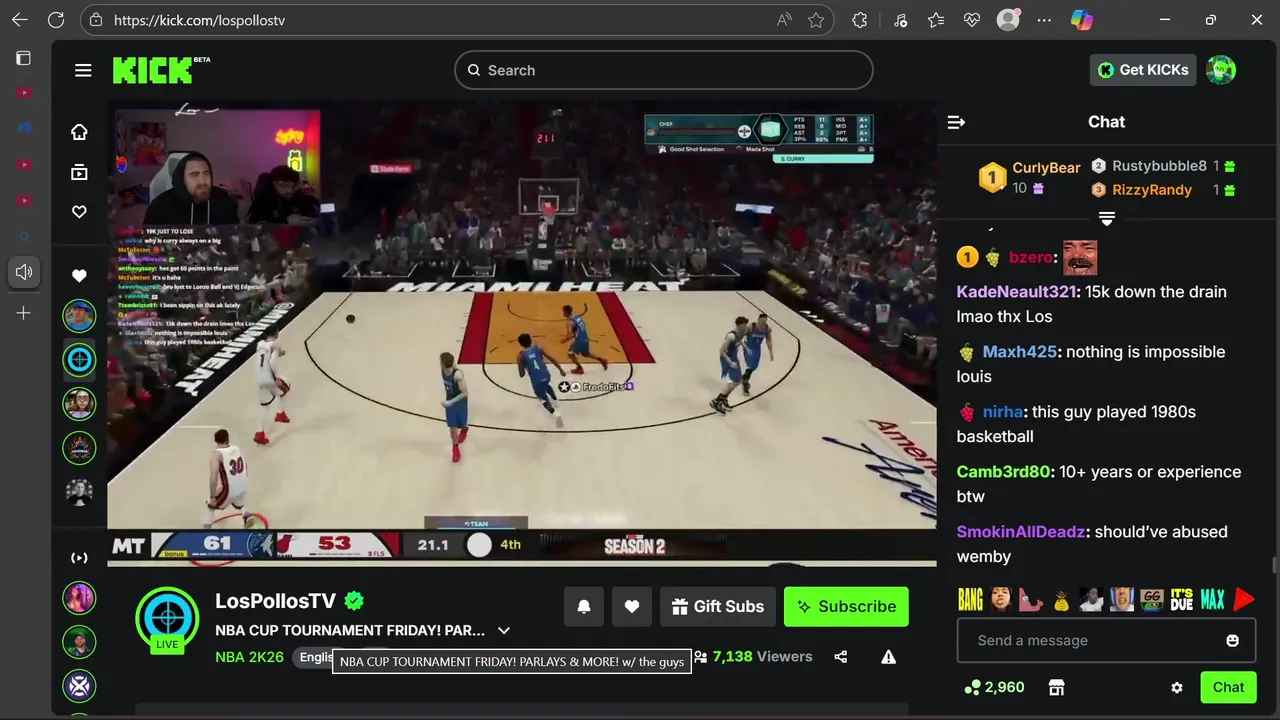
Task: Open the channel points shop icon
Action: [x=1056, y=687]
